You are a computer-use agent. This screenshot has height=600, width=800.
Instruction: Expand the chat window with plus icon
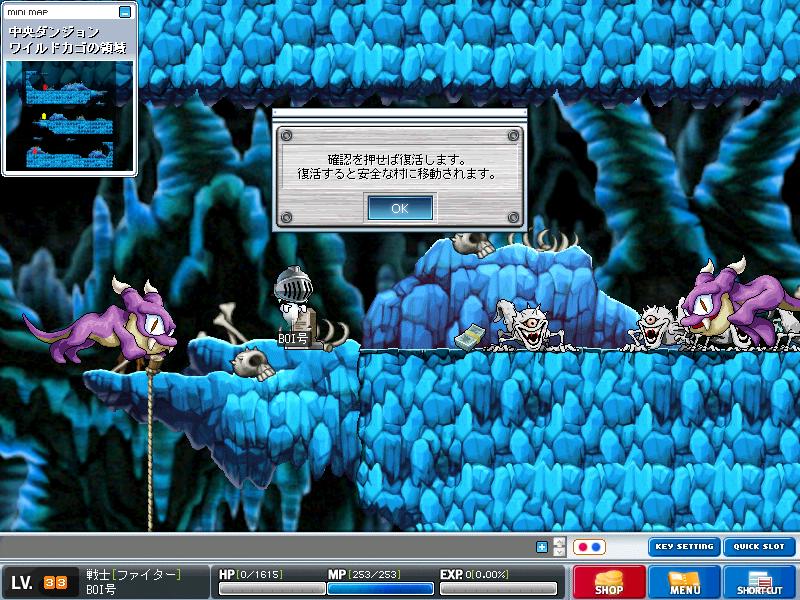542,547
